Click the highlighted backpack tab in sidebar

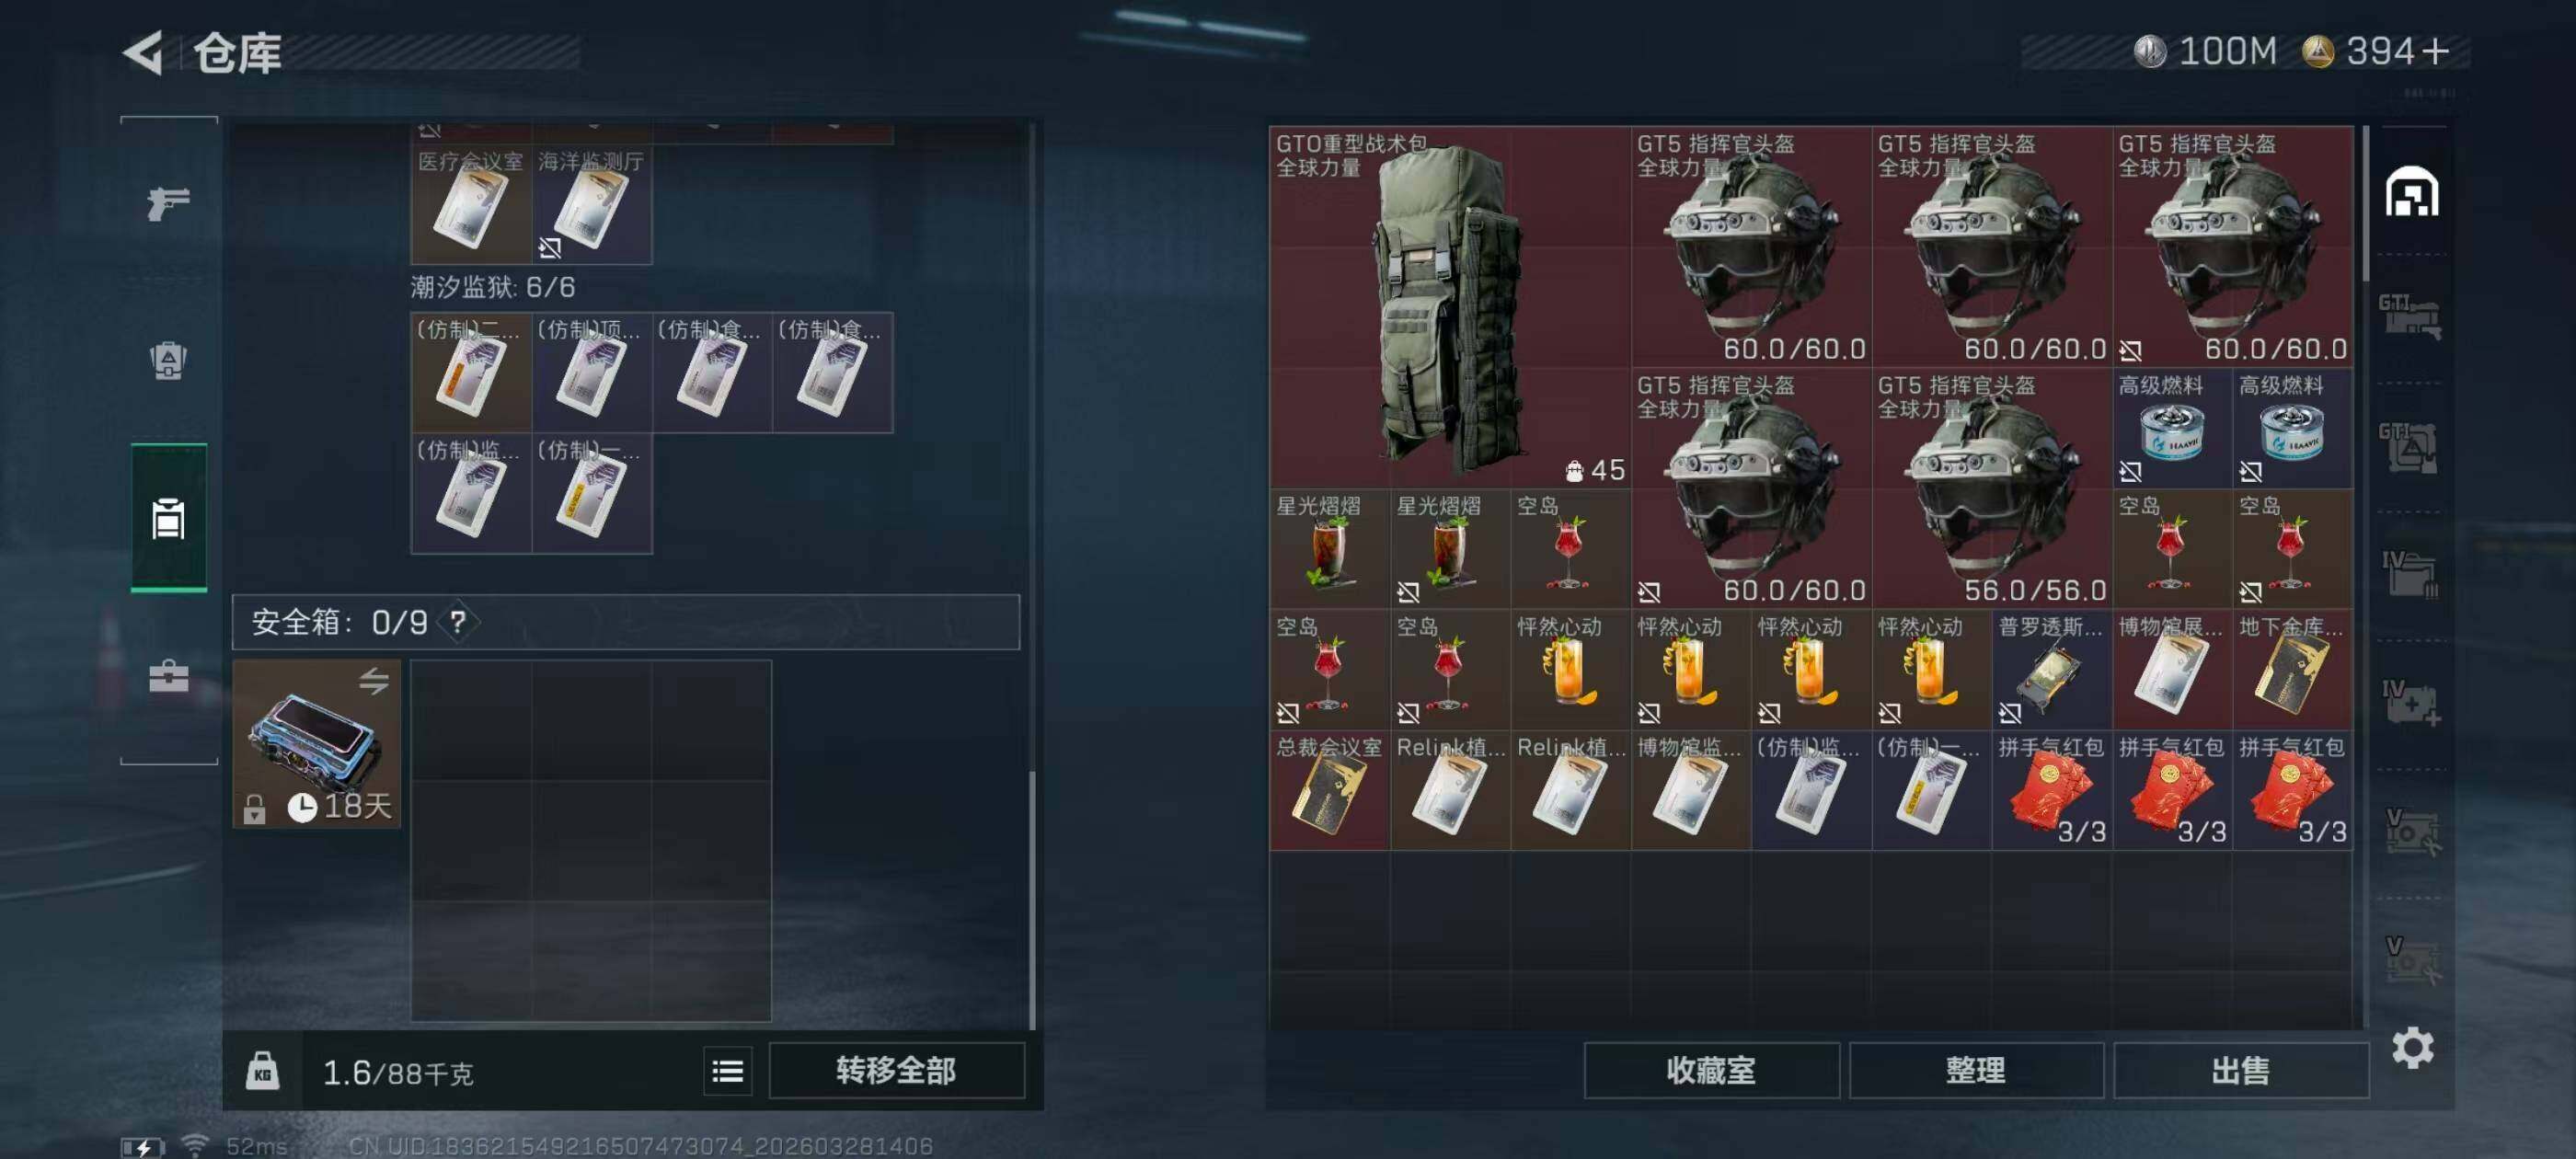168,518
